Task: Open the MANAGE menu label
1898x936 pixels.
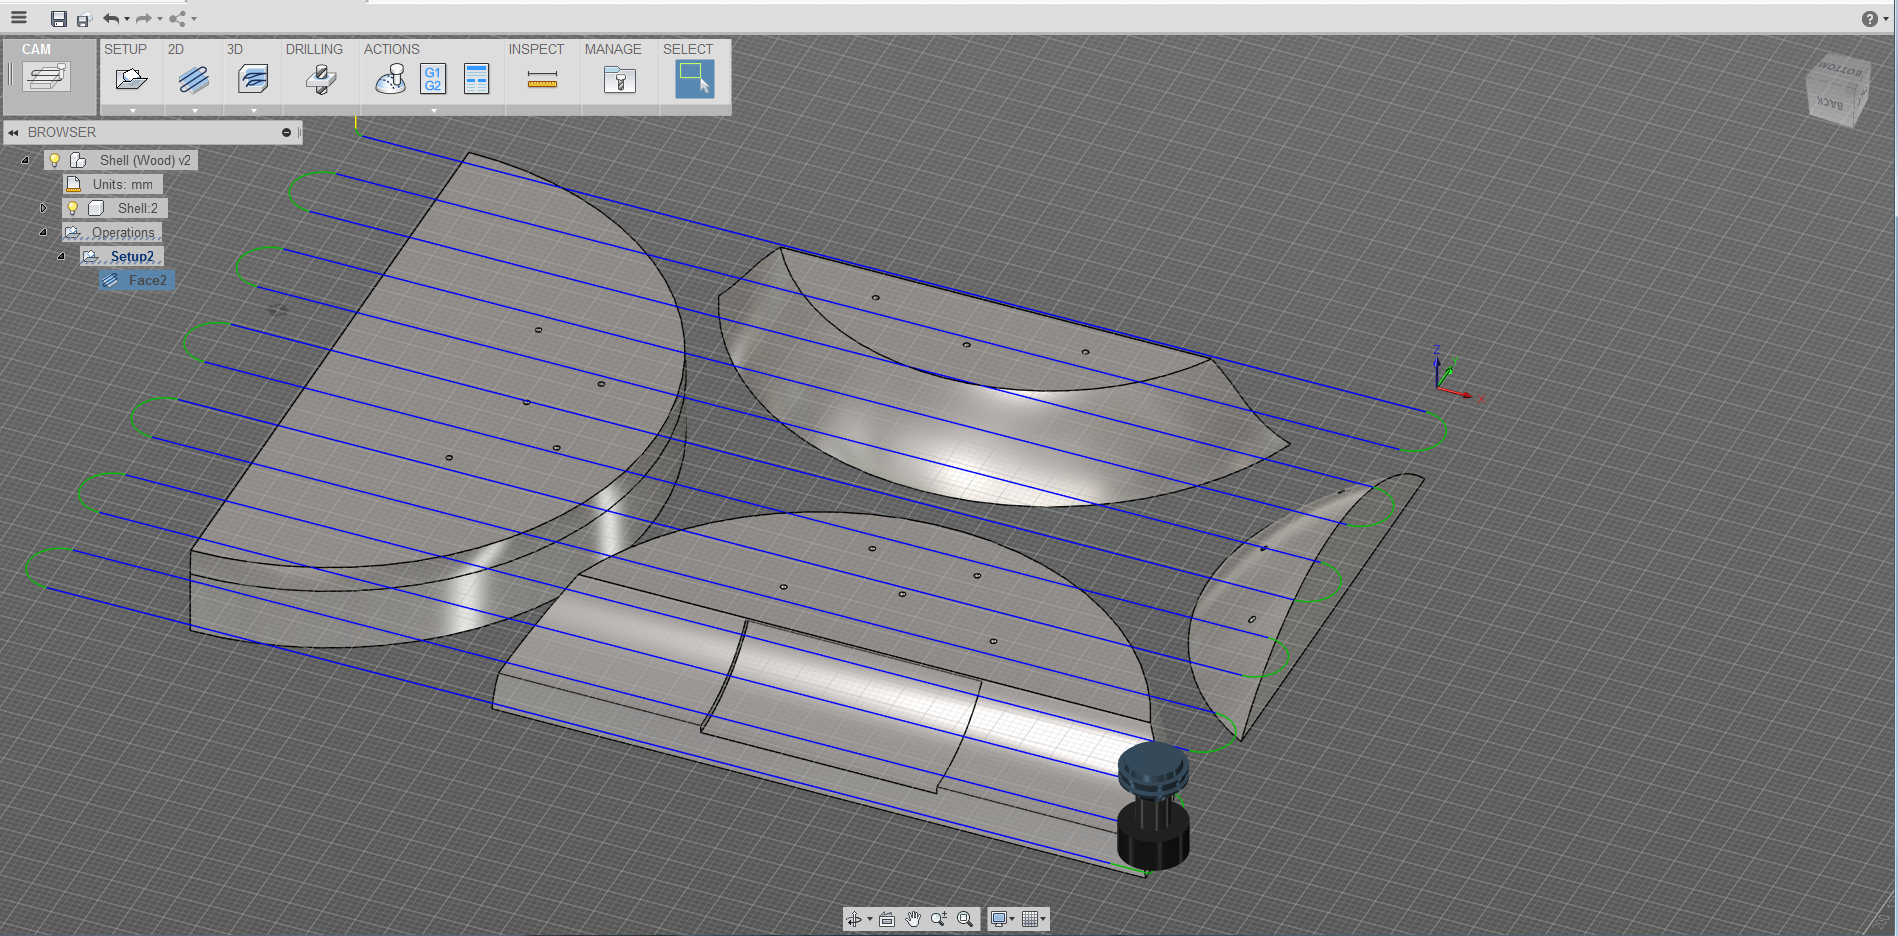Action: (613, 49)
